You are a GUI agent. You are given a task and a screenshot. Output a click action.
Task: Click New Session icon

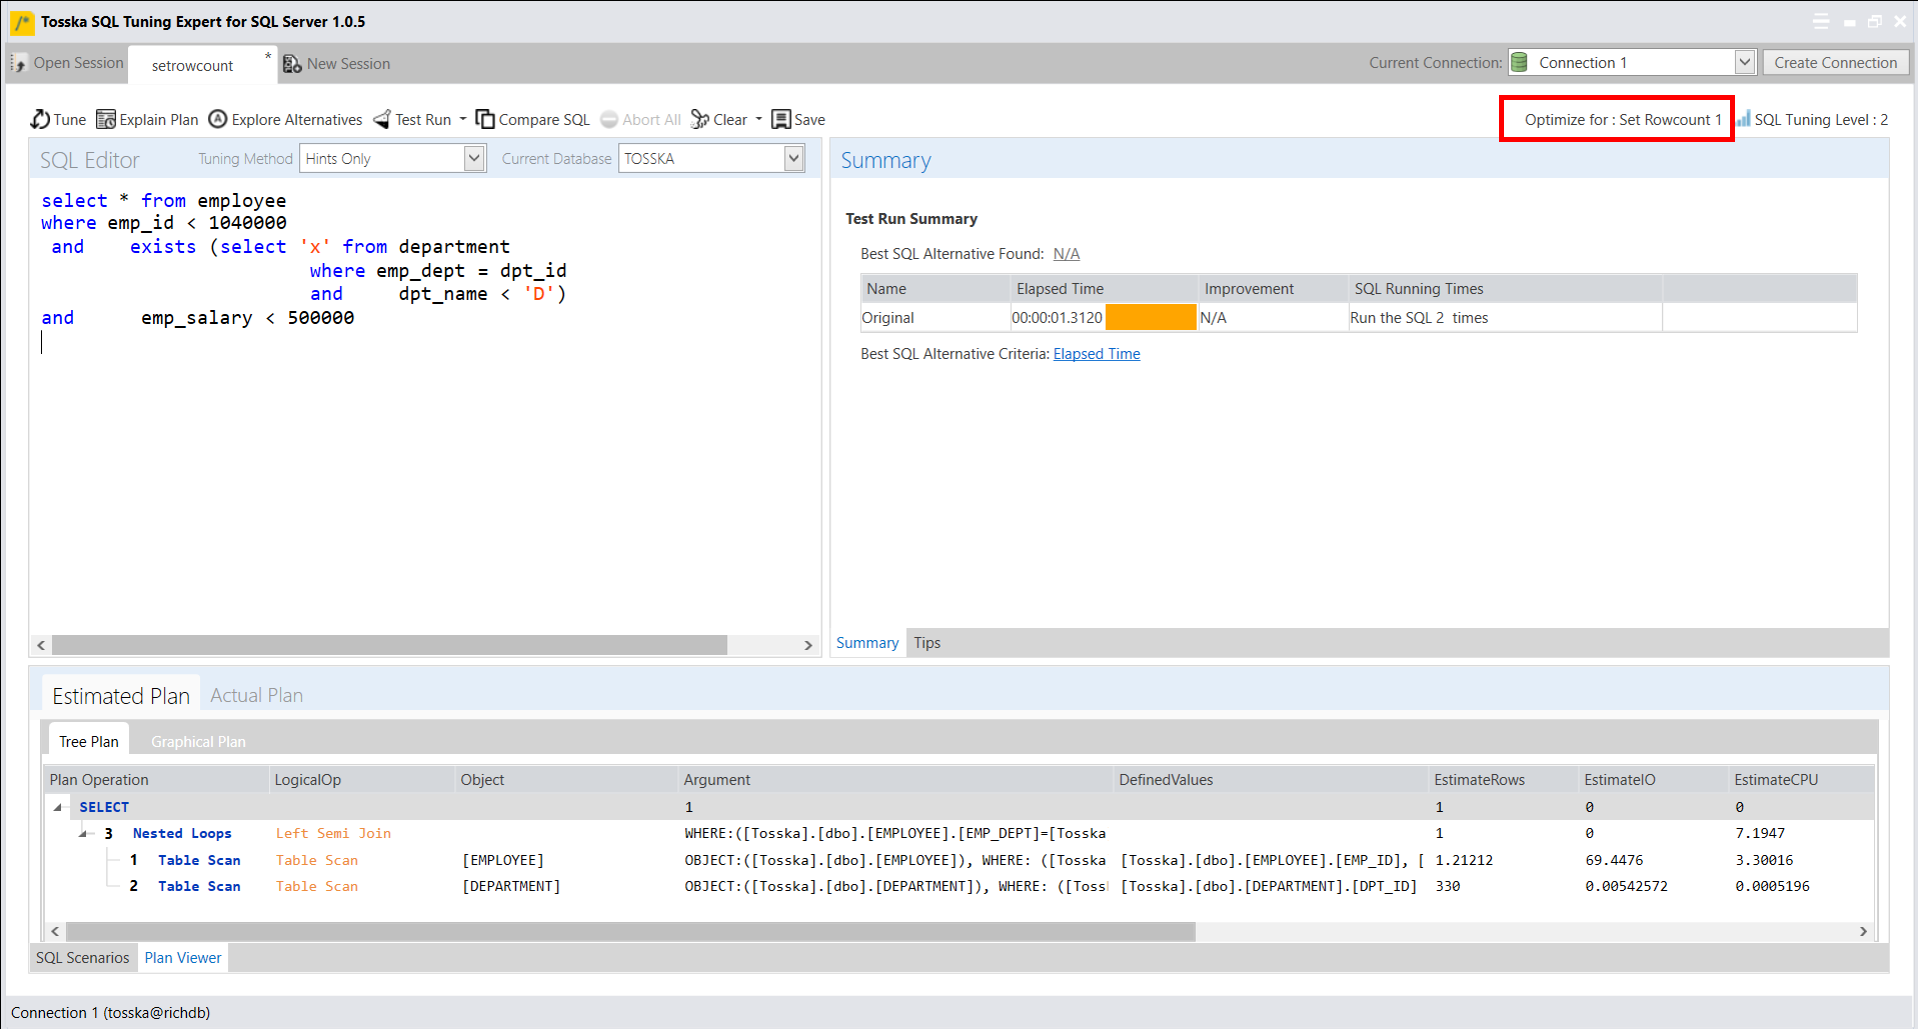click(292, 63)
